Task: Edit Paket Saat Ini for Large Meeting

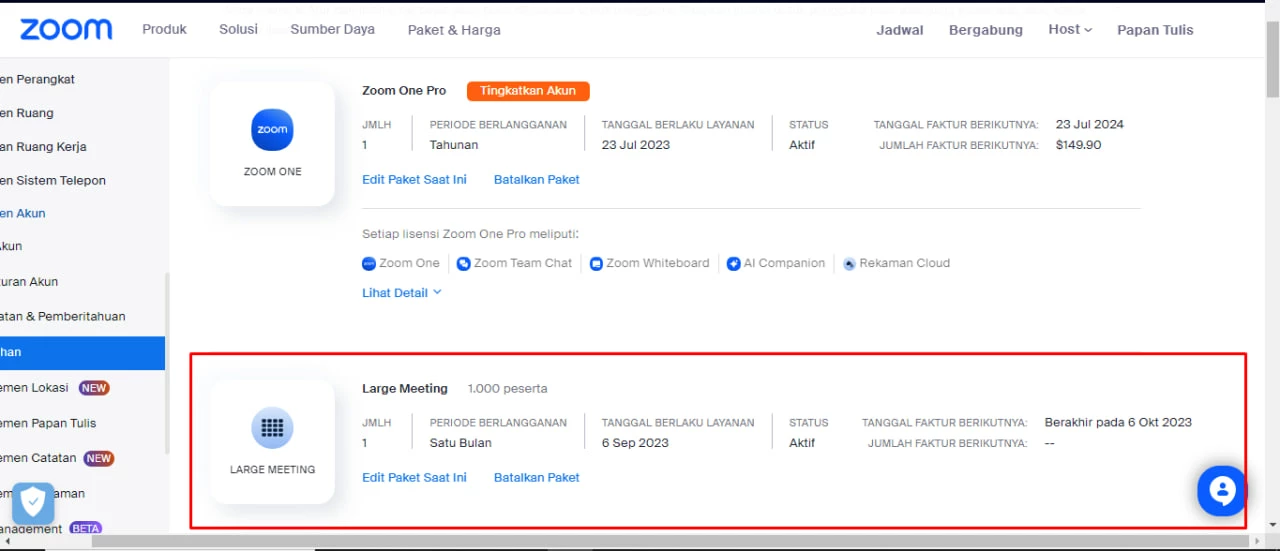Action: (x=414, y=478)
